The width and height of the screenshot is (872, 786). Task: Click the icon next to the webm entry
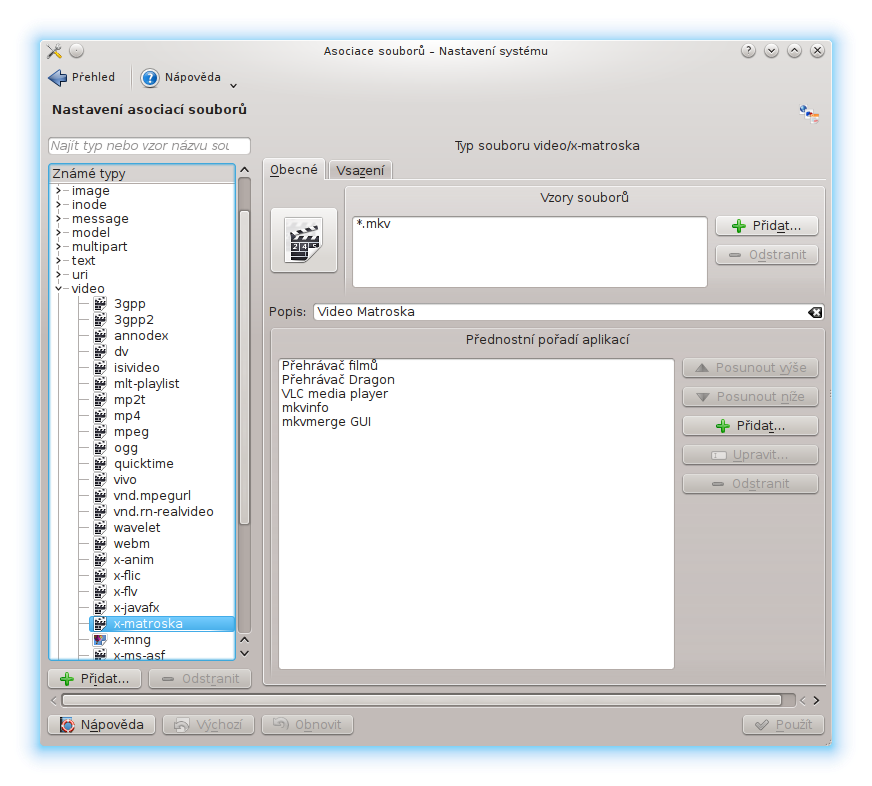point(100,544)
